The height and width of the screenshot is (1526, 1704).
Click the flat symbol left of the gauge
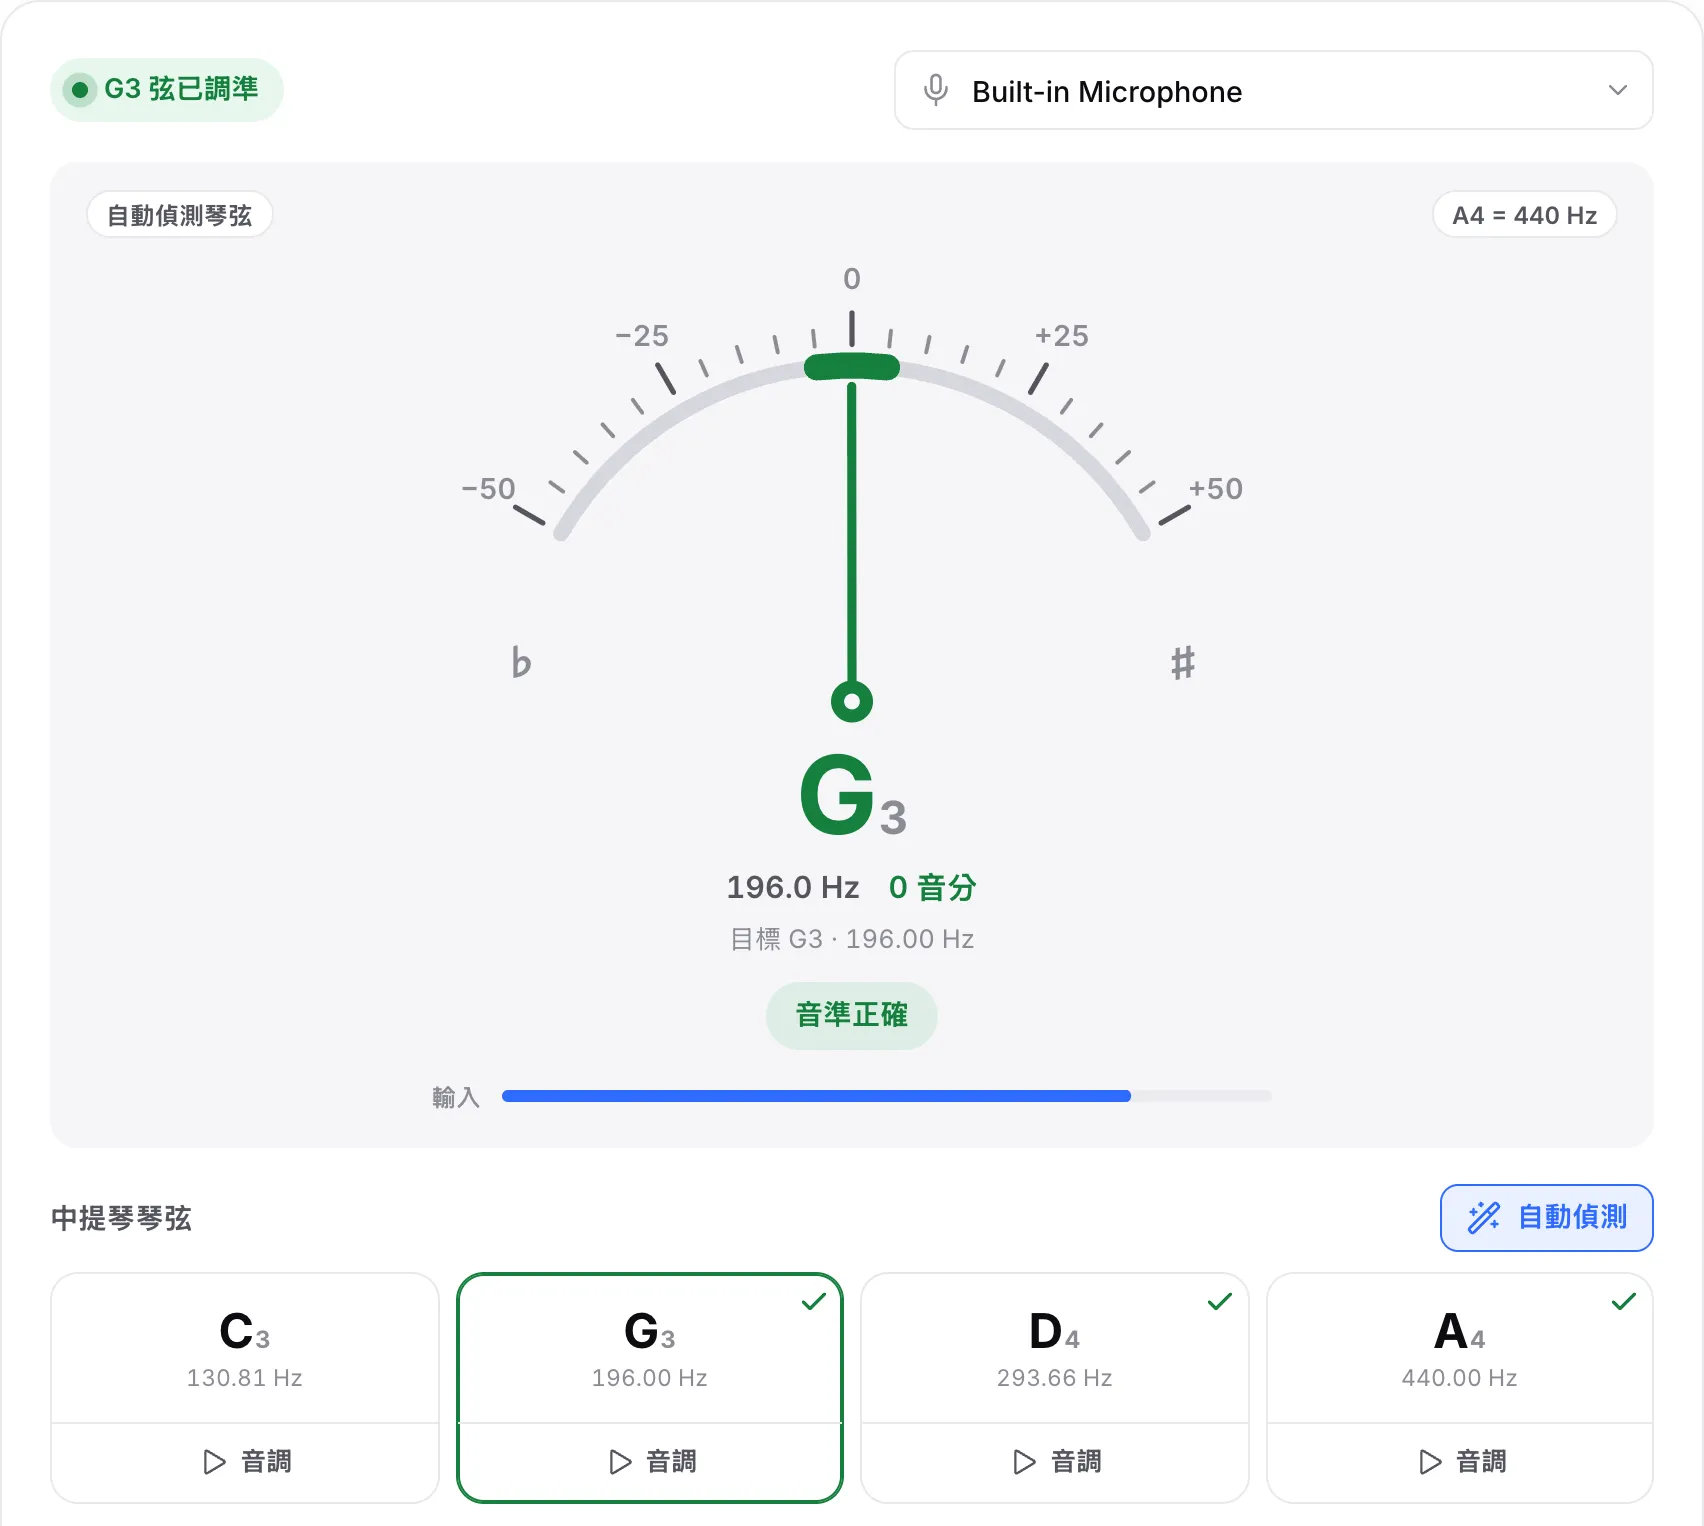pos(521,662)
